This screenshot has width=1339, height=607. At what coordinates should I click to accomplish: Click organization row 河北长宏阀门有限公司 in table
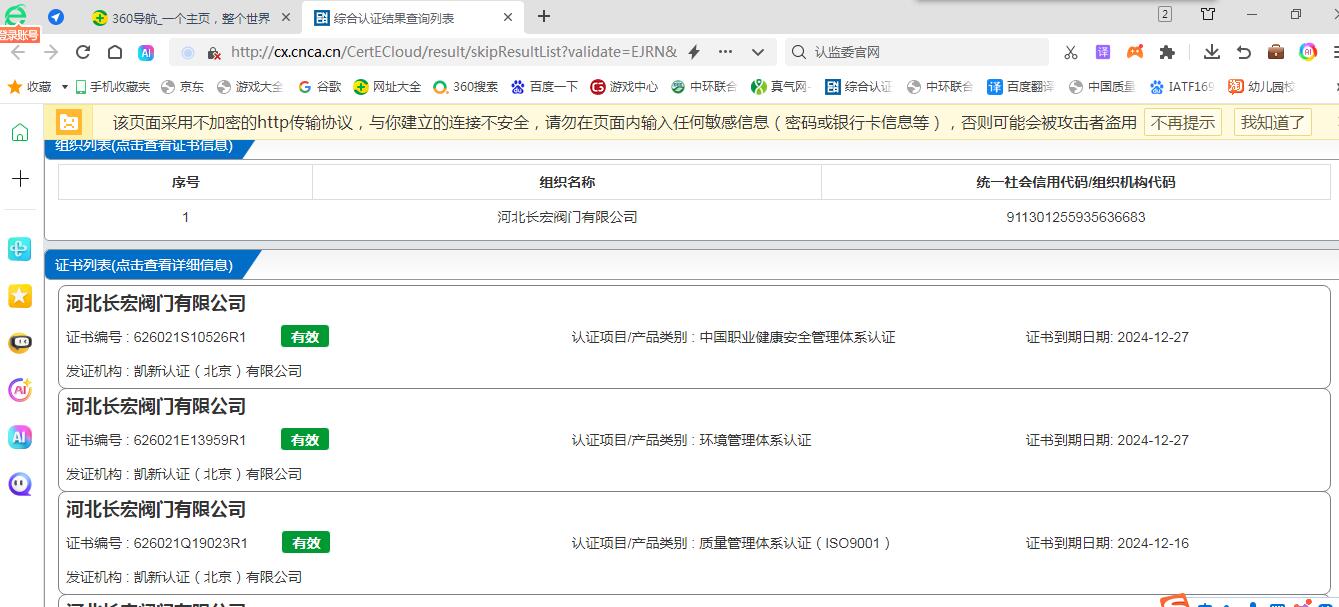click(567, 217)
